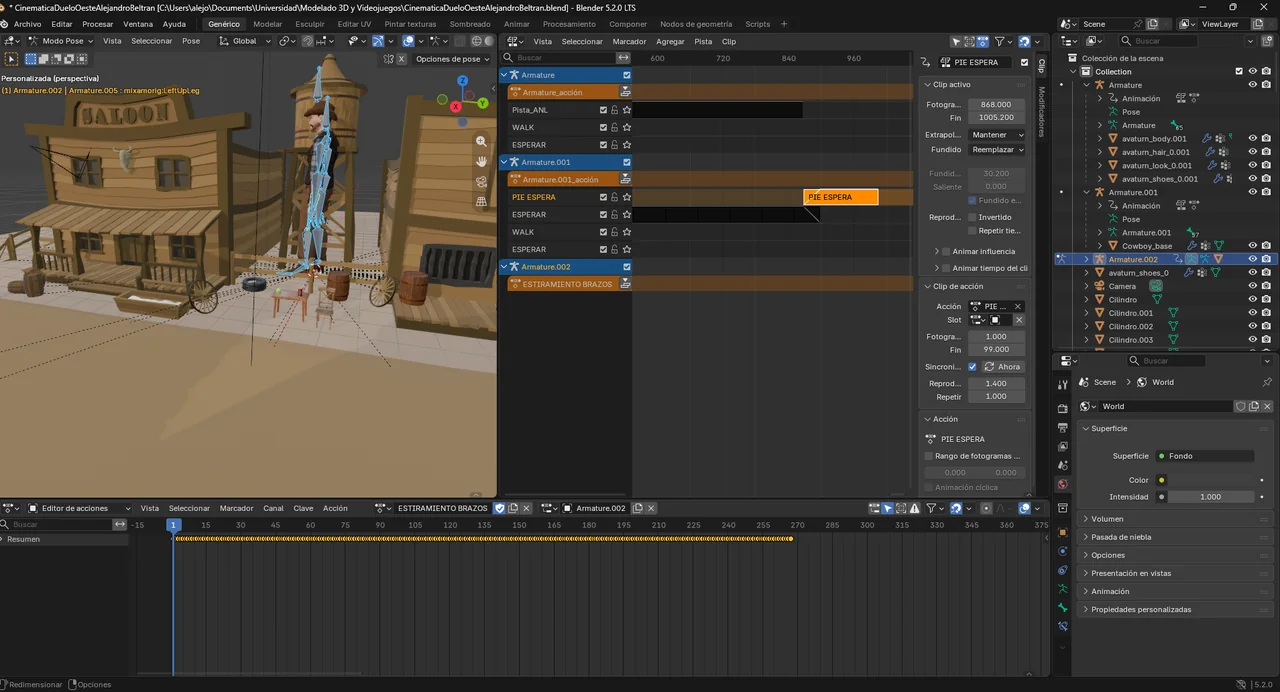This screenshot has height=692, width=1280.
Task: Open Fundido Reemplazar dropdown
Action: [x=996, y=150]
